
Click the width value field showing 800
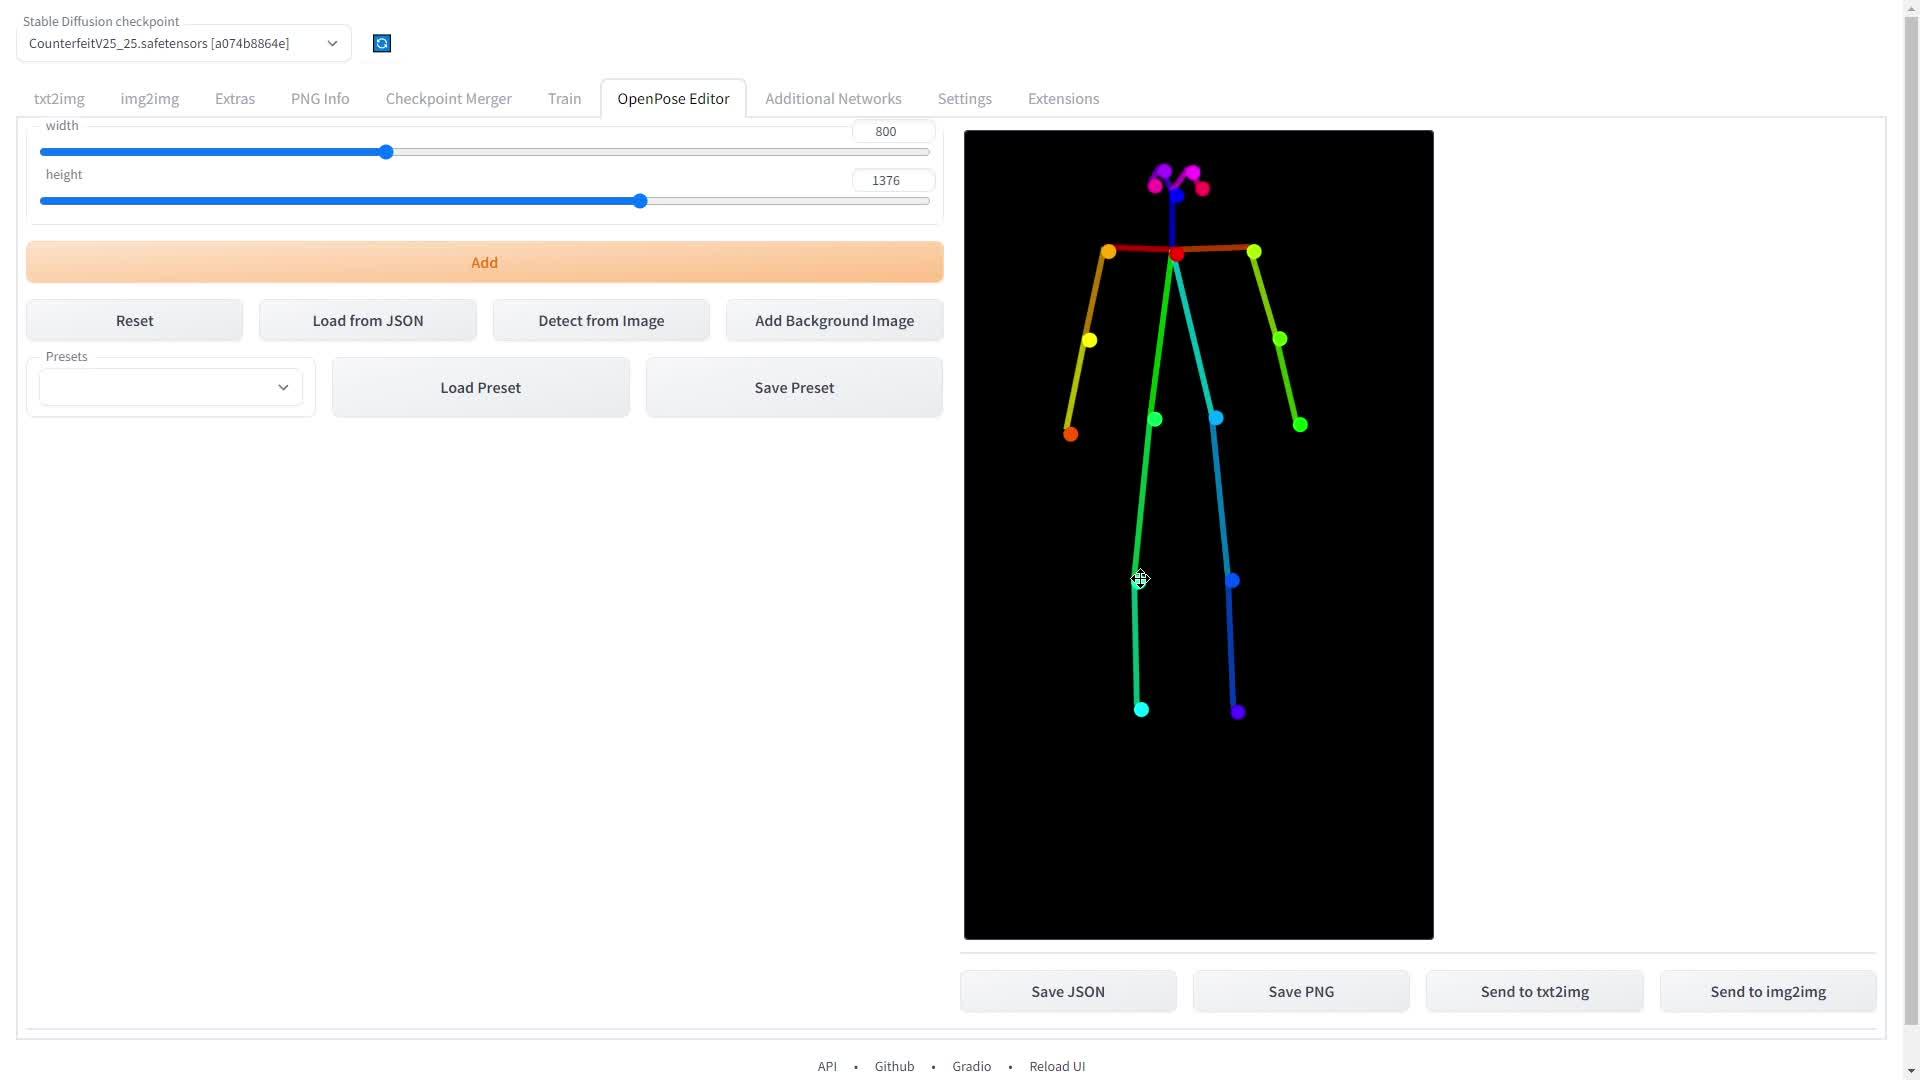coord(893,131)
